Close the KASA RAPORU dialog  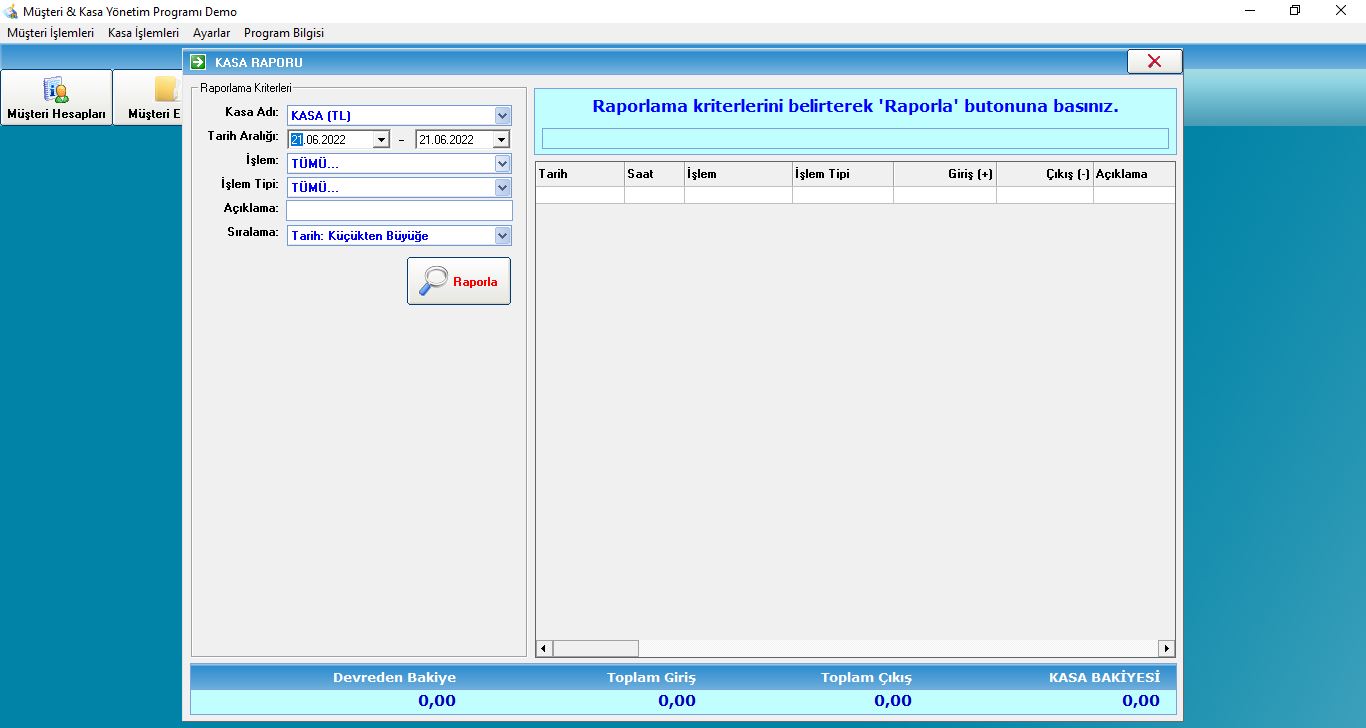(1154, 61)
